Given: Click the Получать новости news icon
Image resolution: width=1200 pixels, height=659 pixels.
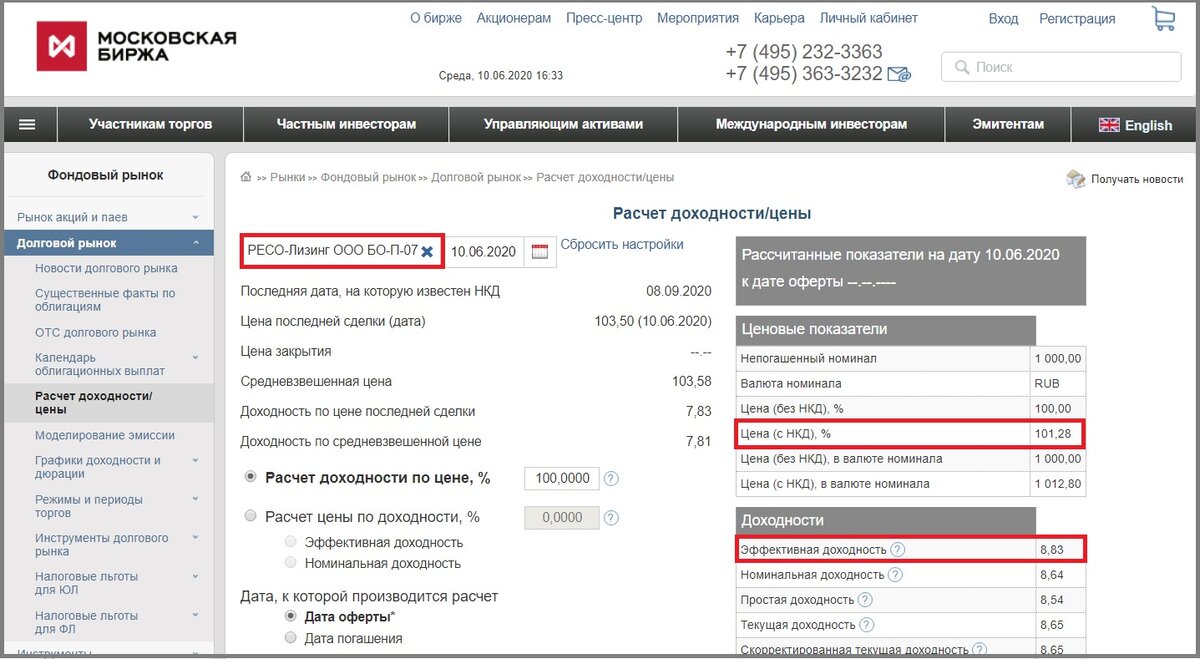Looking at the screenshot, I should (x=1076, y=179).
